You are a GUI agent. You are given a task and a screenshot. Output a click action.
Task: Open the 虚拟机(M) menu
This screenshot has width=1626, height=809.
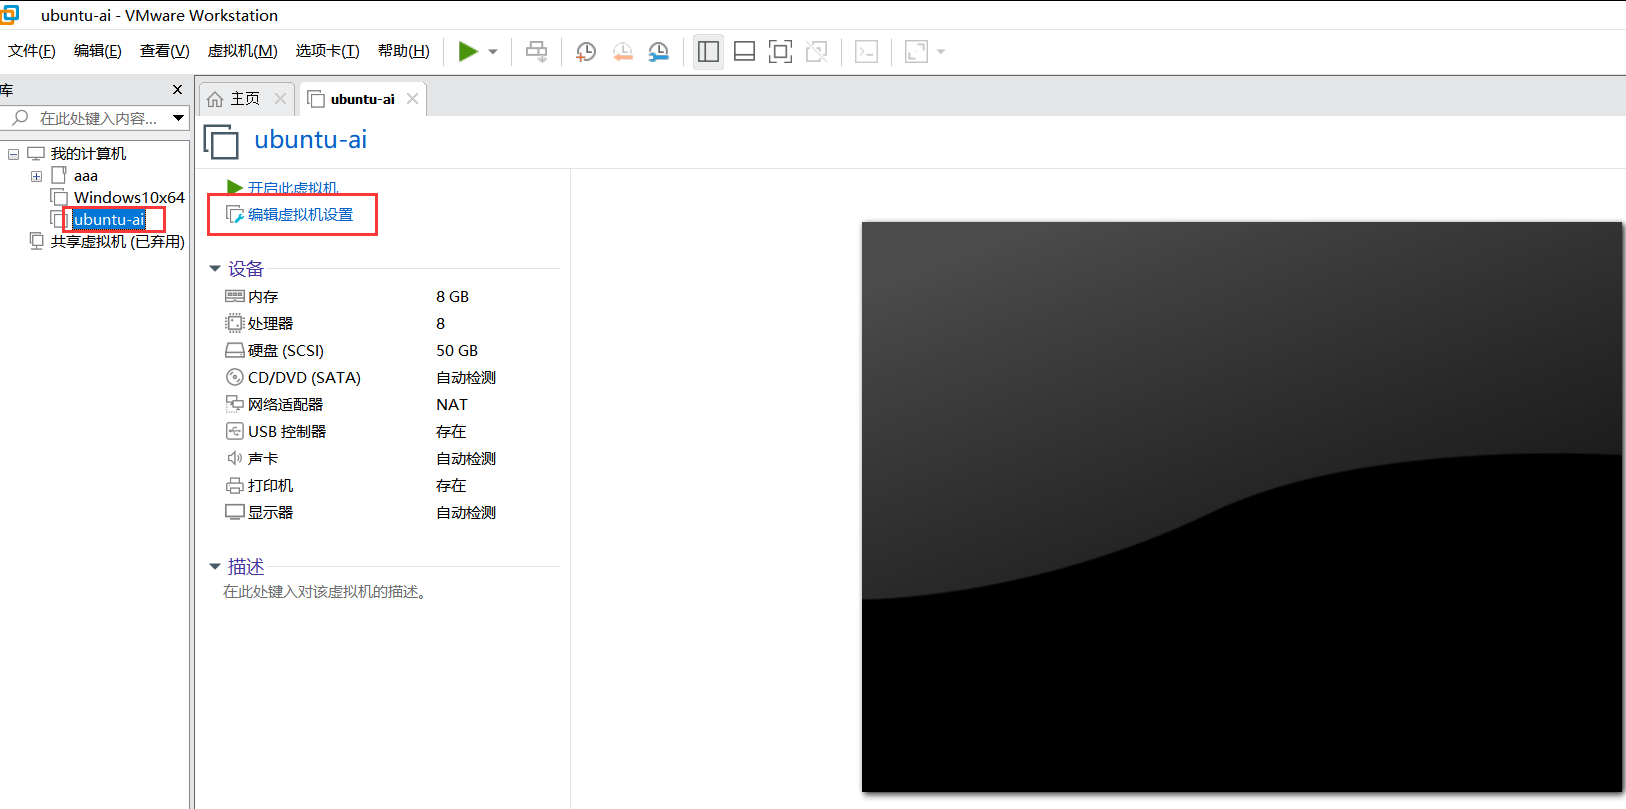click(243, 51)
